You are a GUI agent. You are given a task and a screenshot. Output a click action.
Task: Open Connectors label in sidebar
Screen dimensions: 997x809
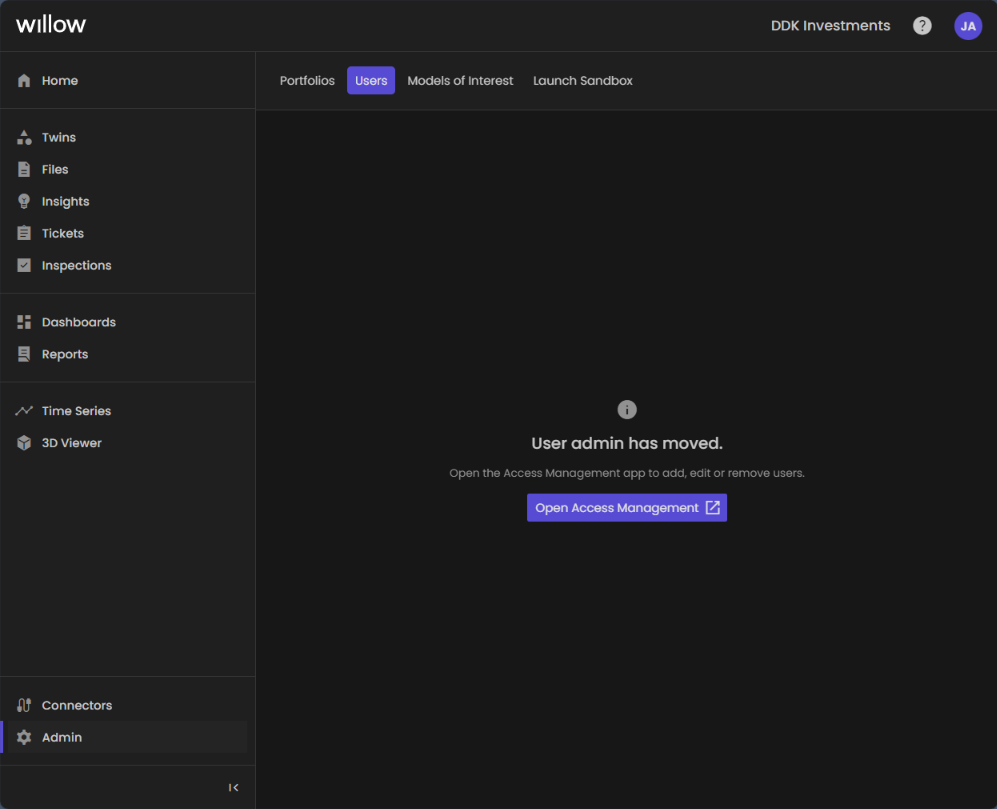point(77,705)
